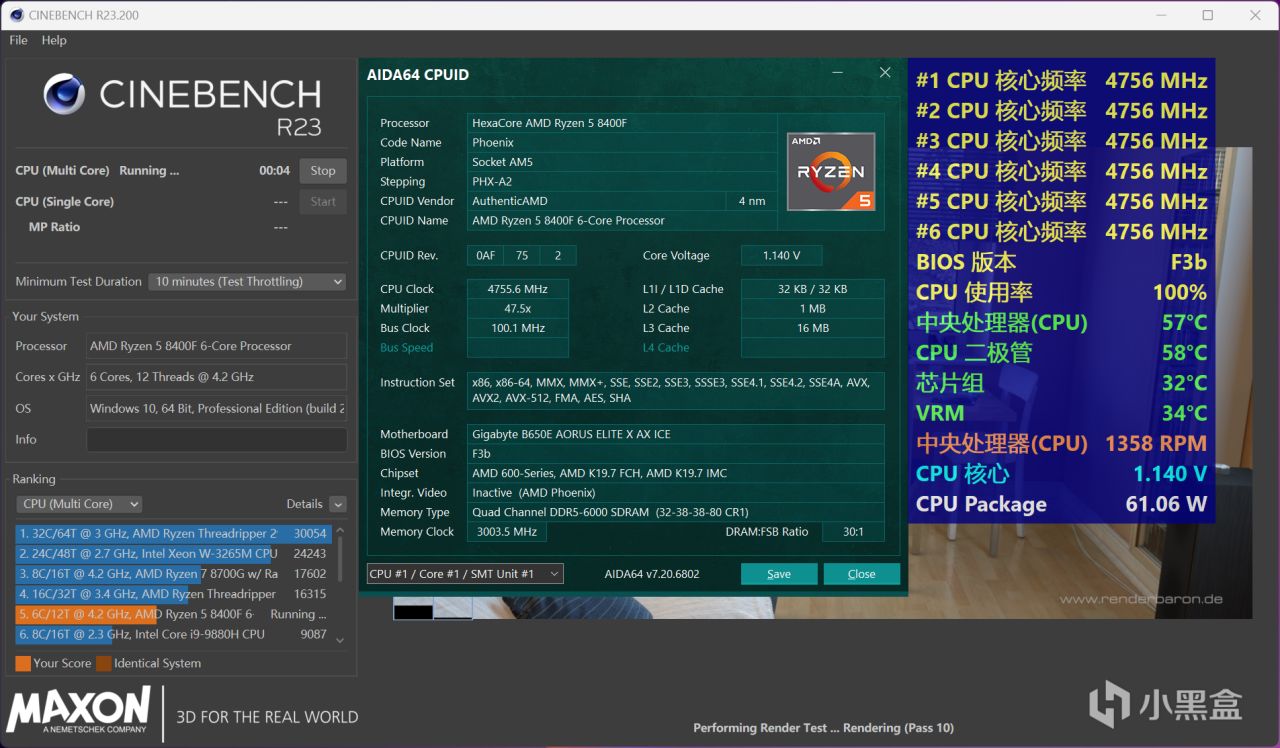Open the Minimum Test Duration dropdown
Image resolution: width=1280 pixels, height=748 pixels.
(x=247, y=282)
